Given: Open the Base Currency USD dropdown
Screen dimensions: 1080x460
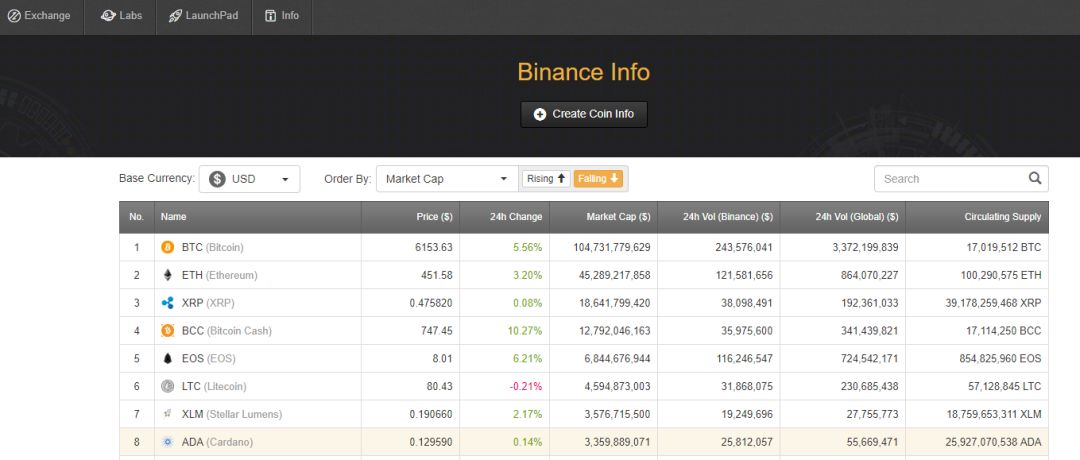Looking at the screenshot, I should (249, 179).
